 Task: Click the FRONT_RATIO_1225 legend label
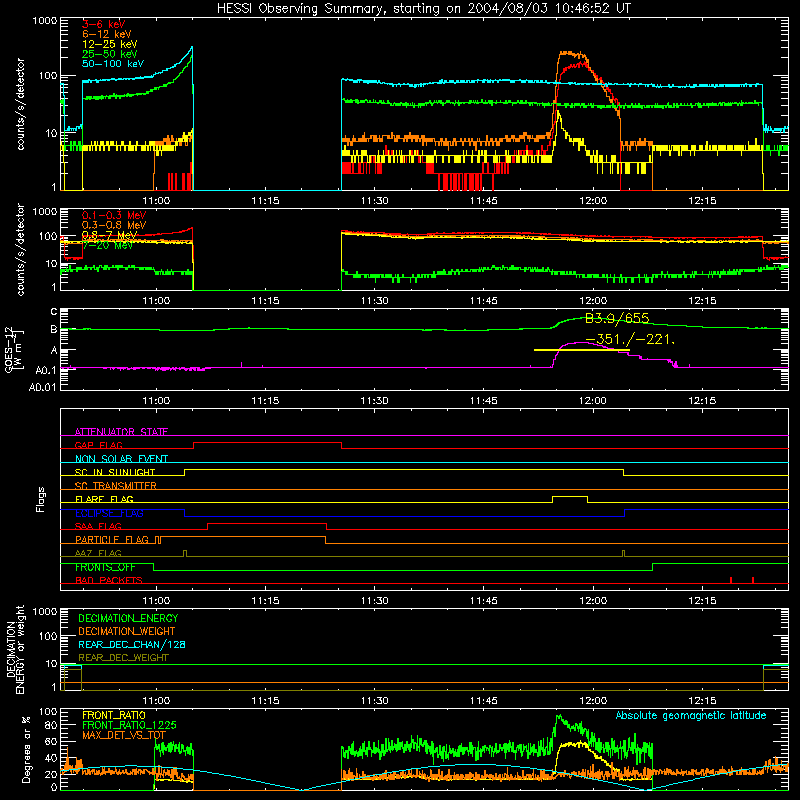coord(129,725)
